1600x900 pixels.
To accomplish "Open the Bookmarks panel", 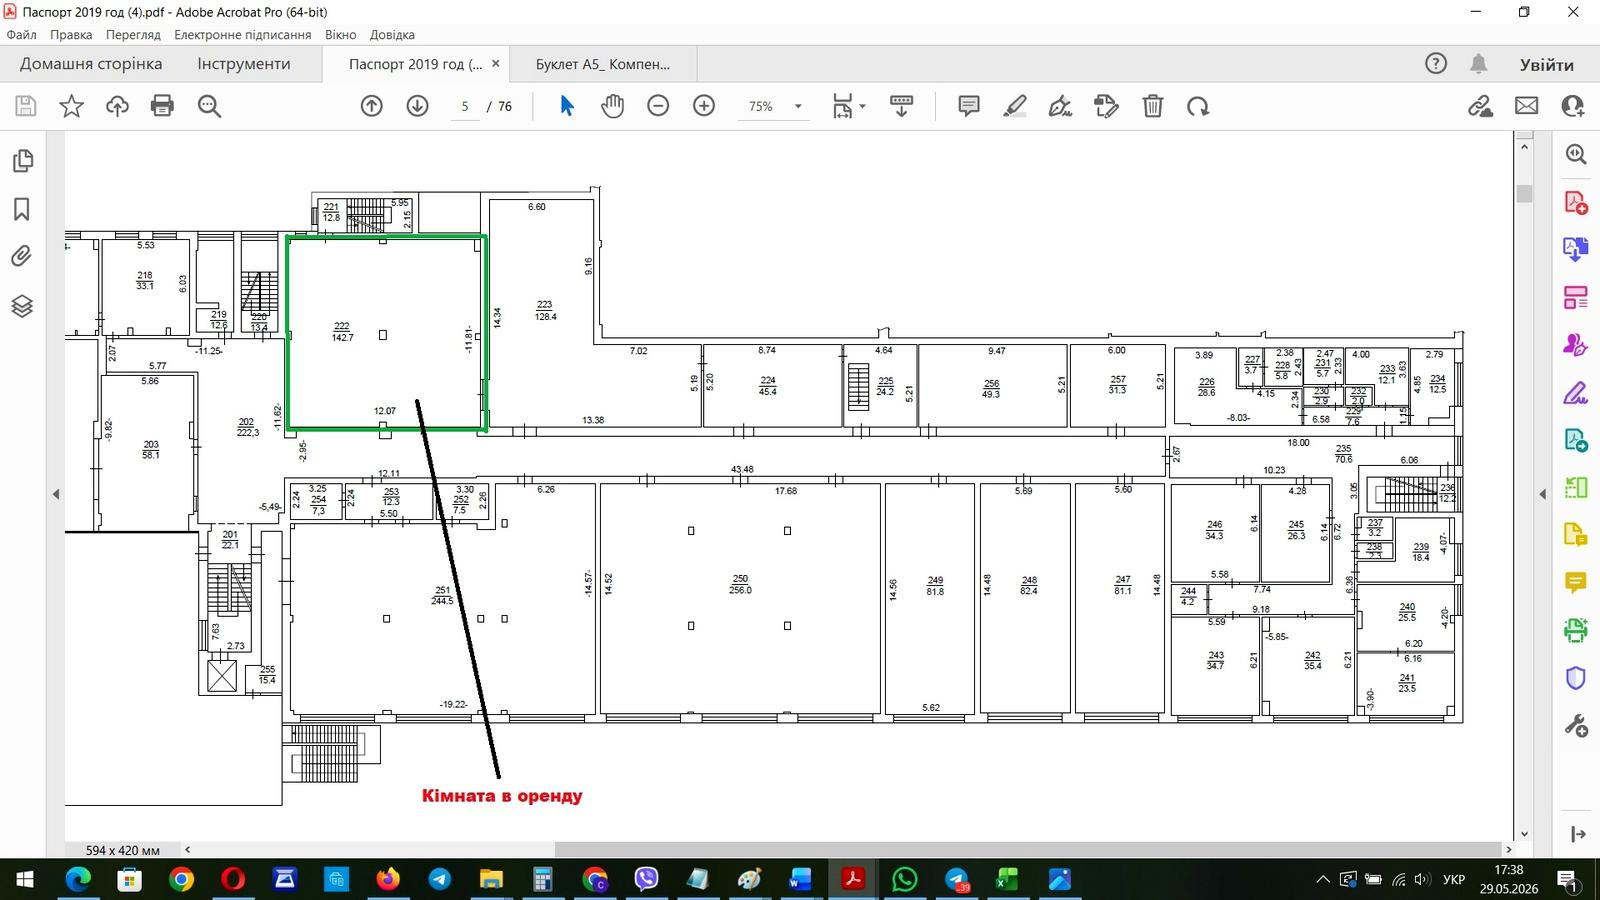I will click(22, 209).
